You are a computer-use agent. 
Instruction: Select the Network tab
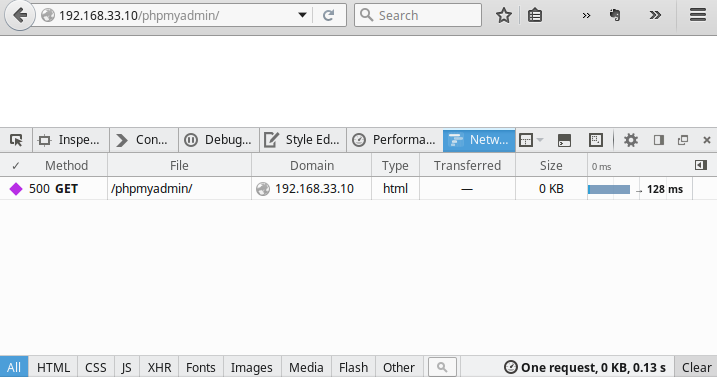[x=479, y=140]
